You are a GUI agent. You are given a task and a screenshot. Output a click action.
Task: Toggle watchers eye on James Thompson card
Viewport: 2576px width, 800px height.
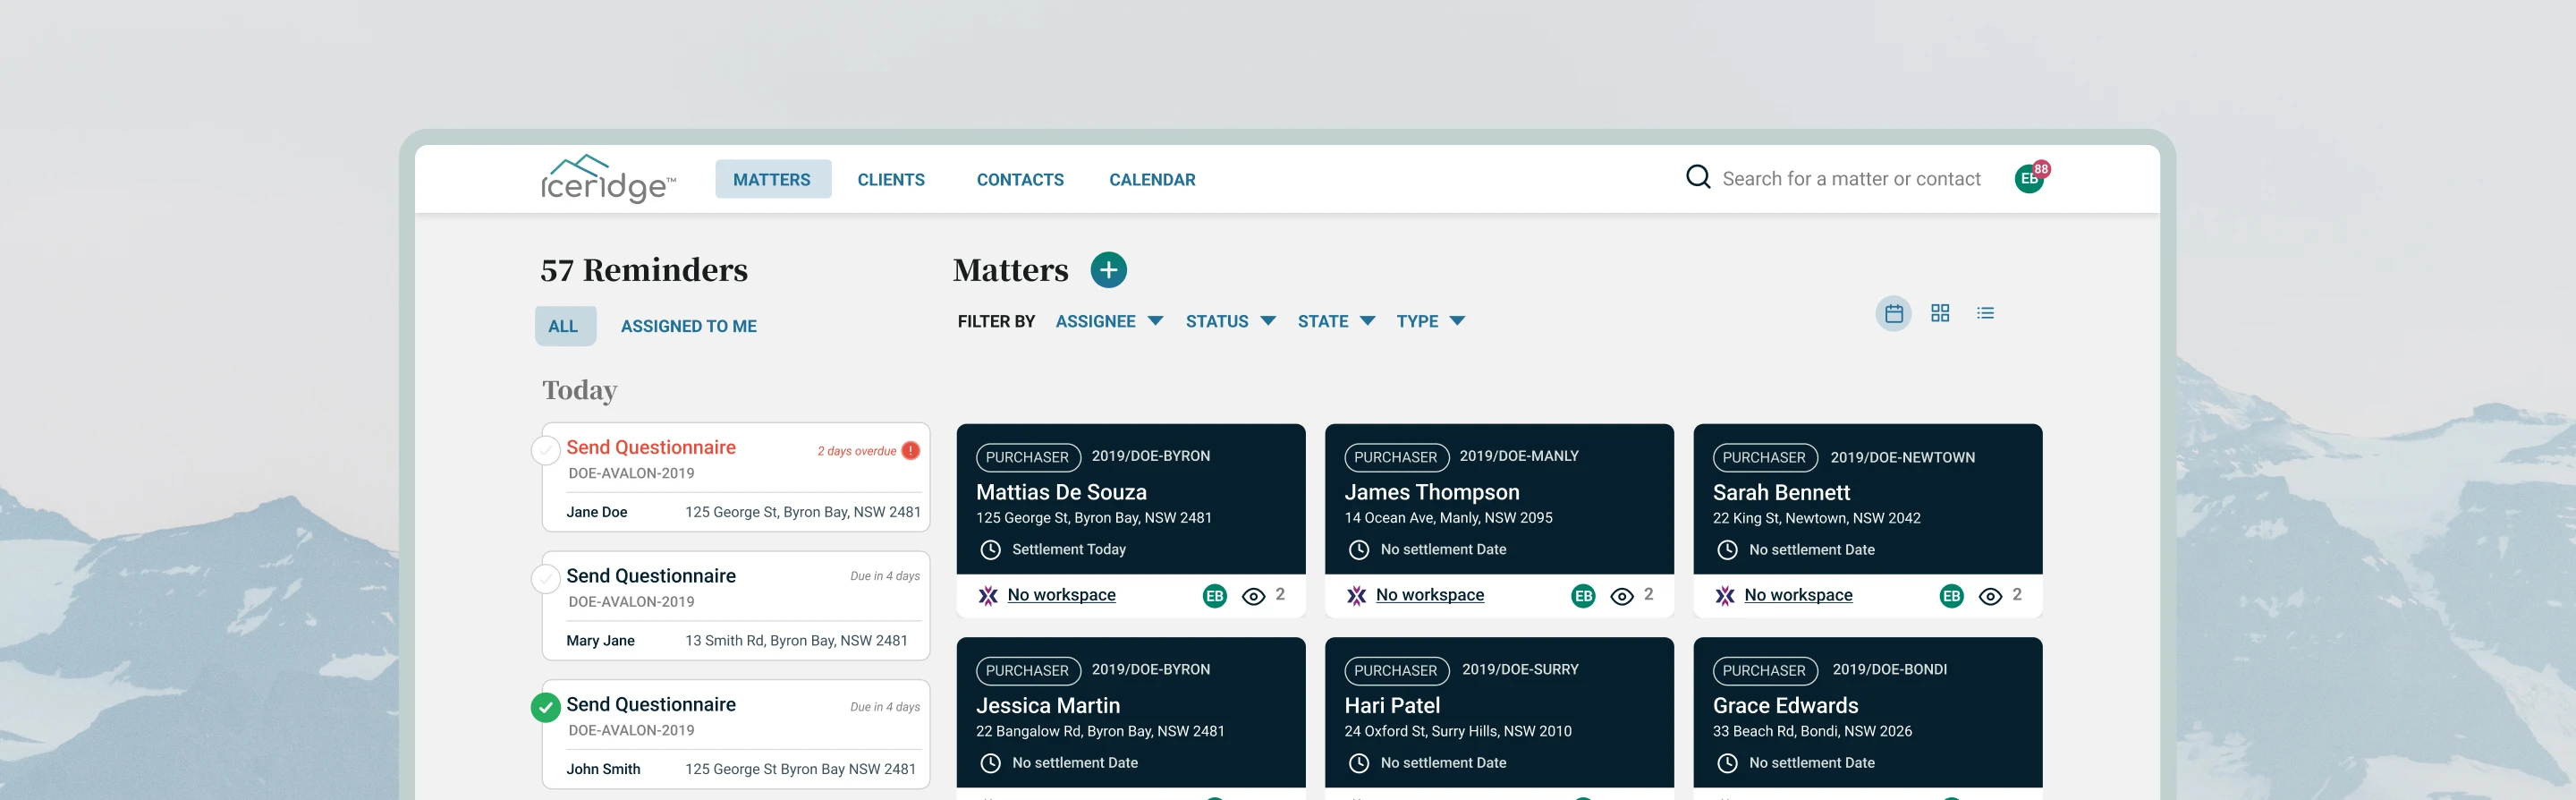[x=1622, y=597]
